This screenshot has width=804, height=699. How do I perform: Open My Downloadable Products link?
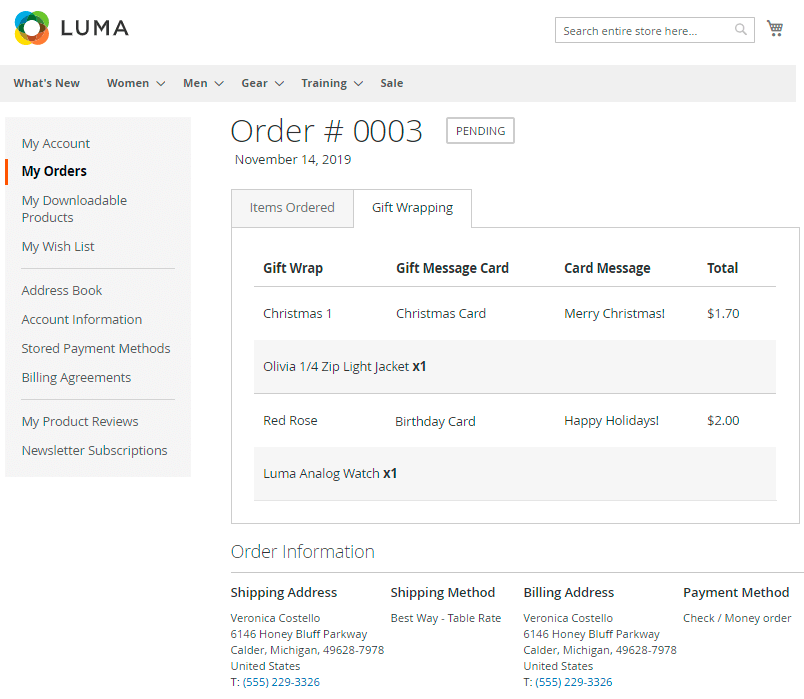pyautogui.click(x=74, y=209)
